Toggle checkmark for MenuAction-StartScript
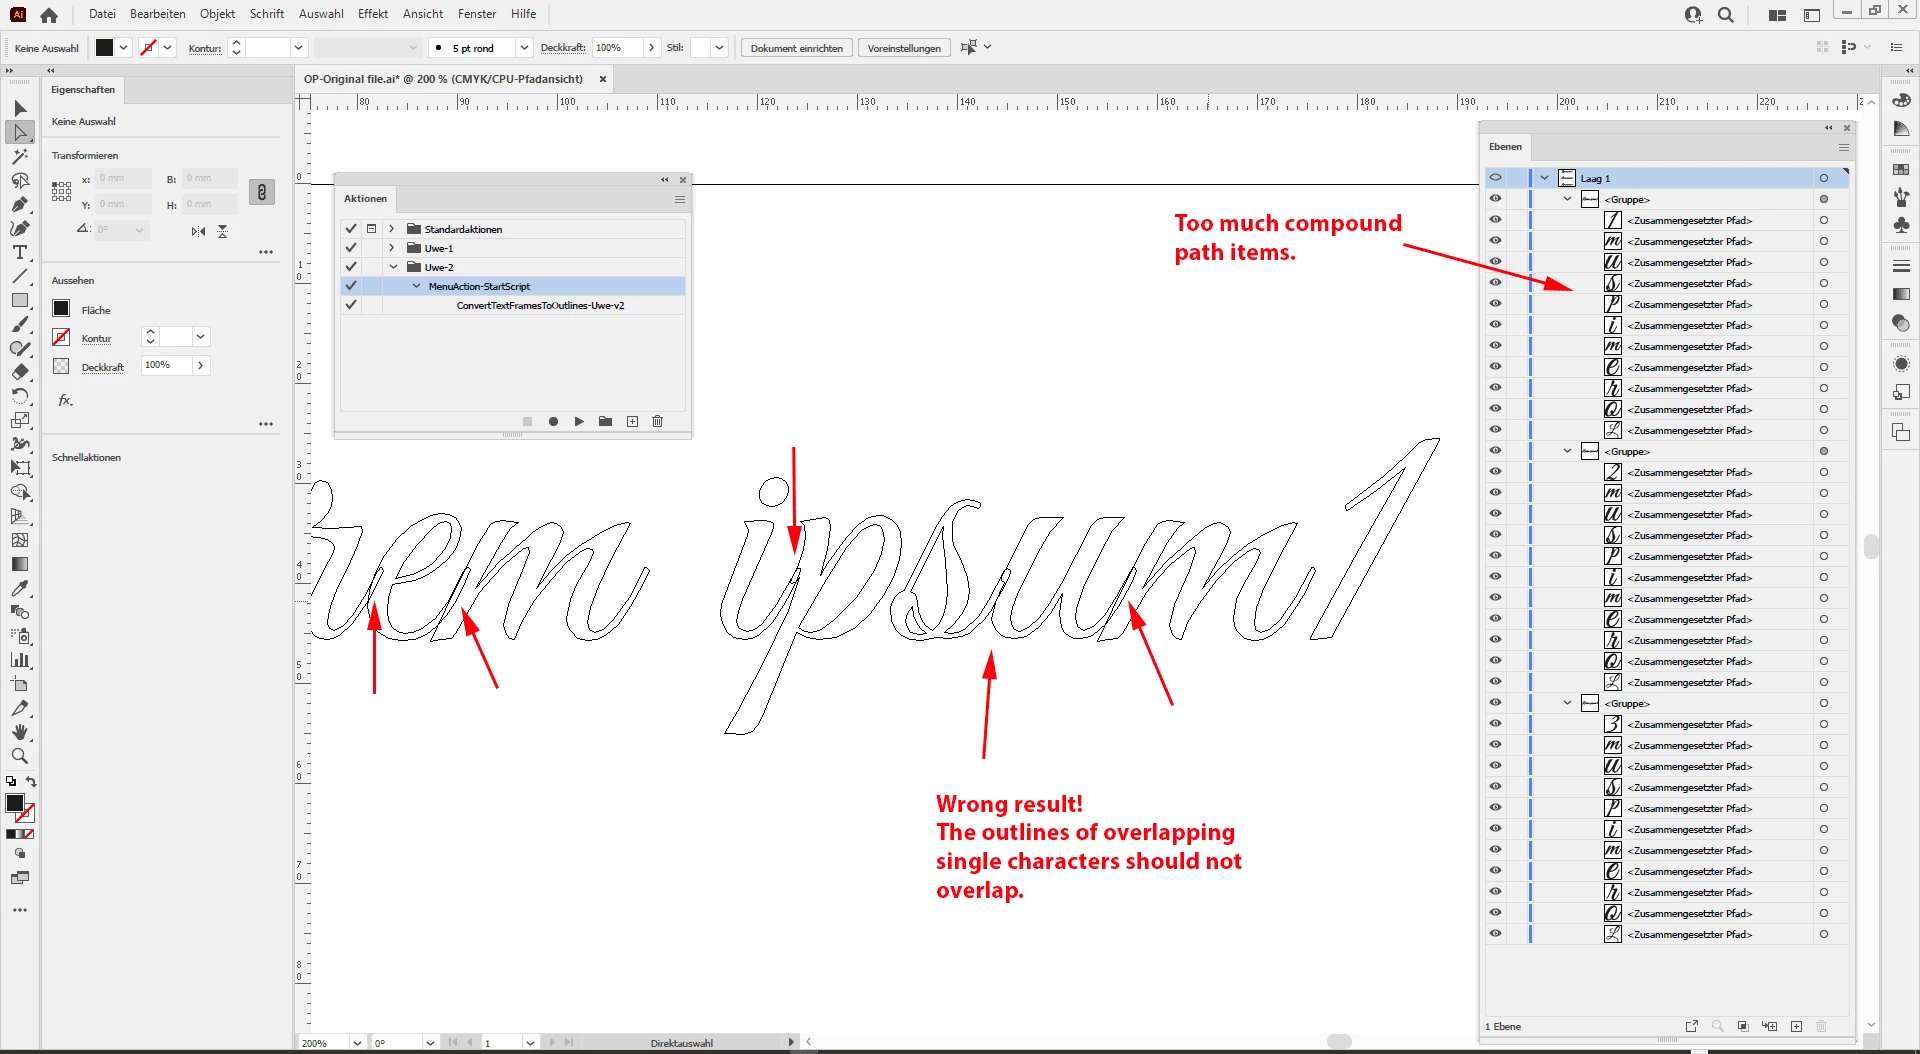Viewport: 1920px width, 1054px height. tap(351, 286)
